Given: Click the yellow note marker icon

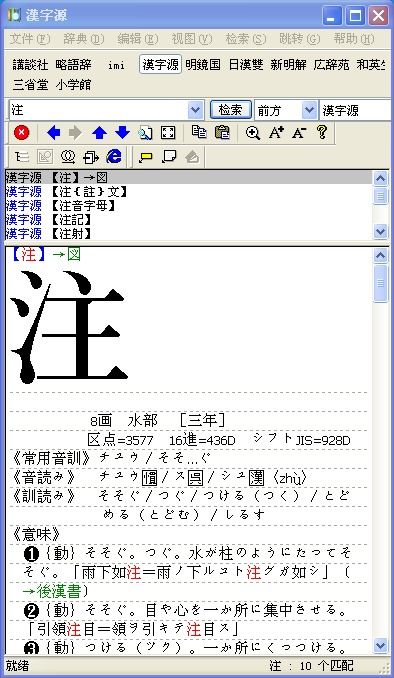Looking at the screenshot, I should [145, 157].
